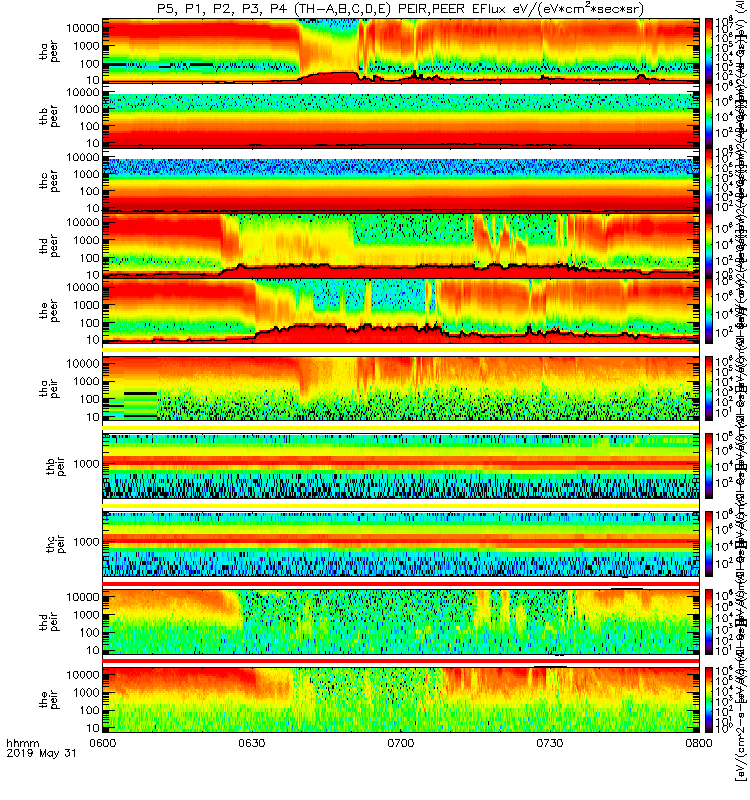Click the '2019 May 31' date label

pos(41,753)
